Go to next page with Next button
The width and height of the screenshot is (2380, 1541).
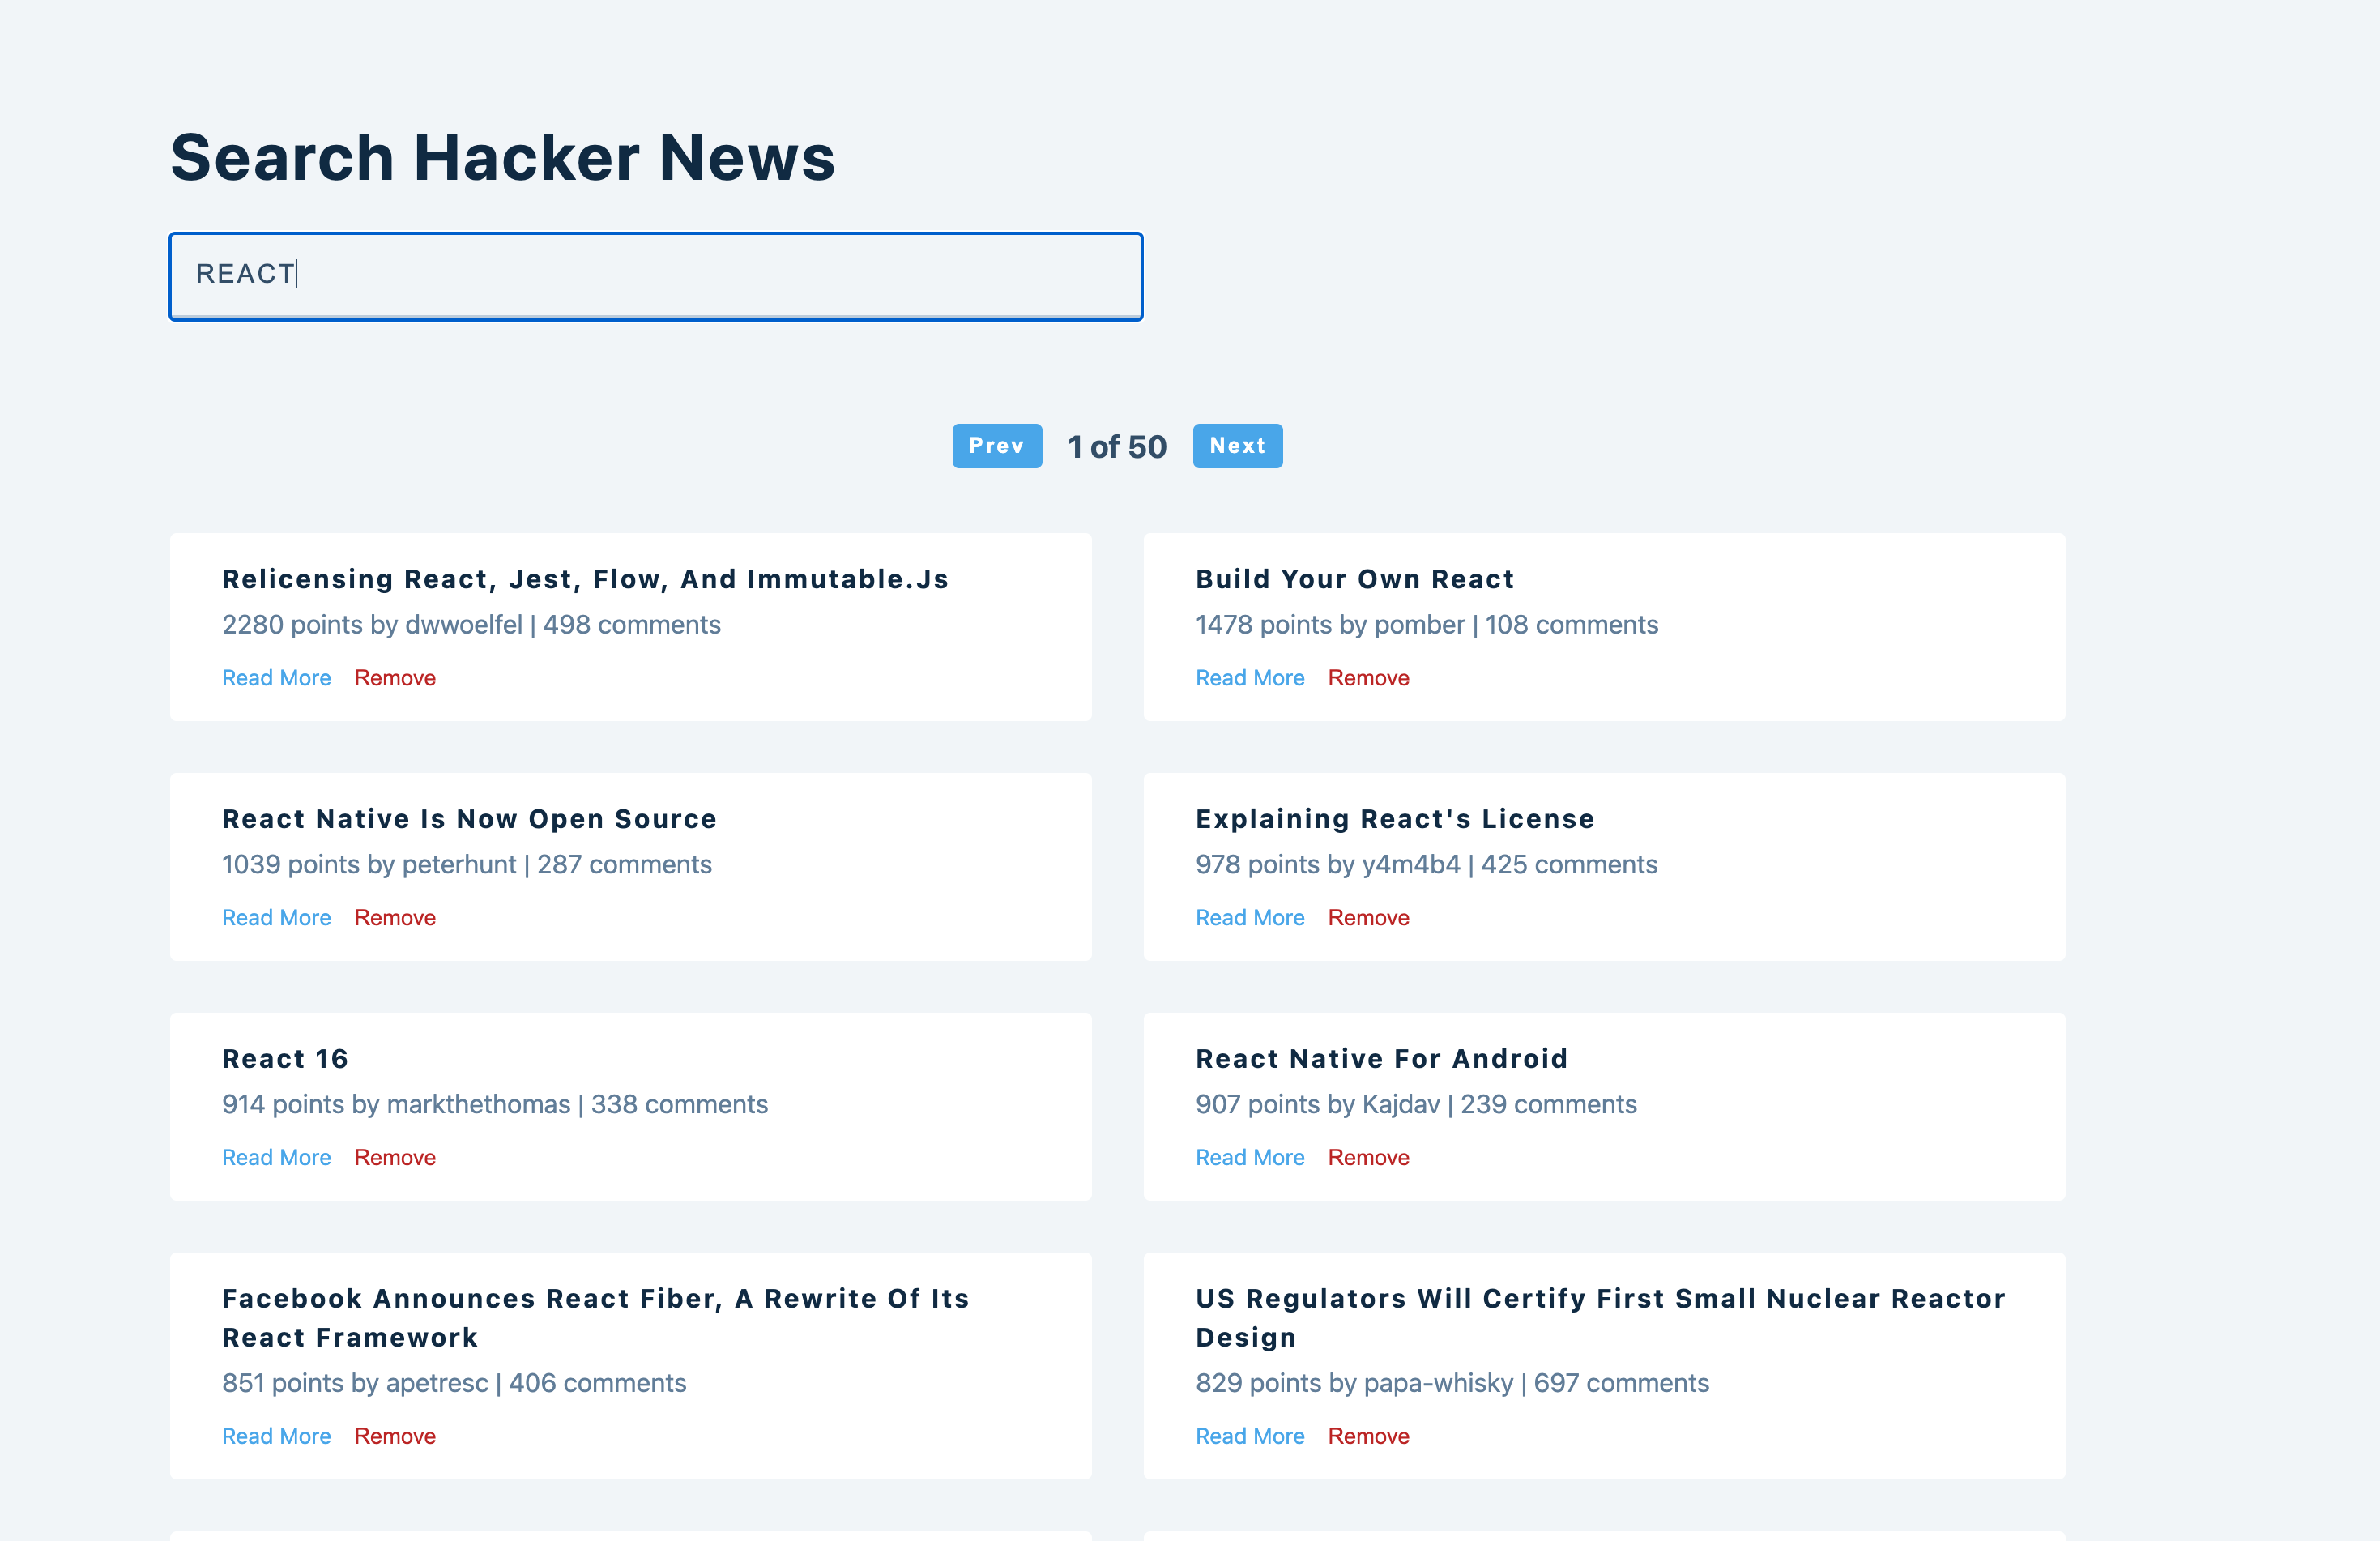pyautogui.click(x=1237, y=446)
